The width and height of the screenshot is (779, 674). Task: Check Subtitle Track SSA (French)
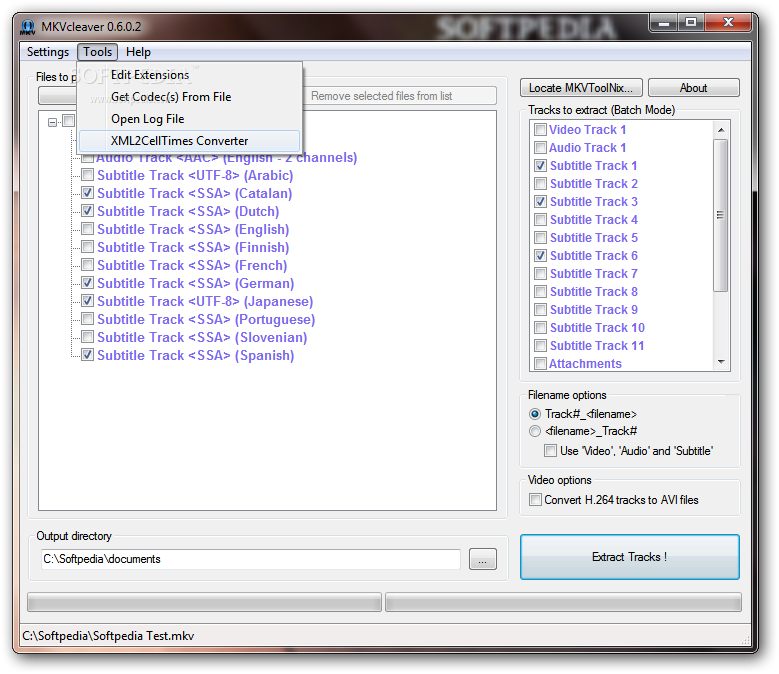point(87,264)
